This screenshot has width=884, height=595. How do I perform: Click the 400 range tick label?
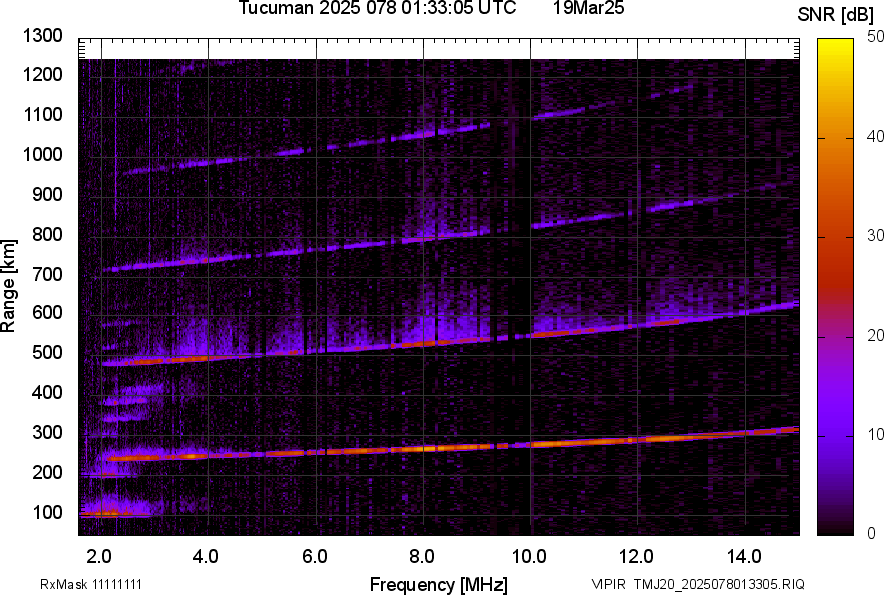coord(48,394)
